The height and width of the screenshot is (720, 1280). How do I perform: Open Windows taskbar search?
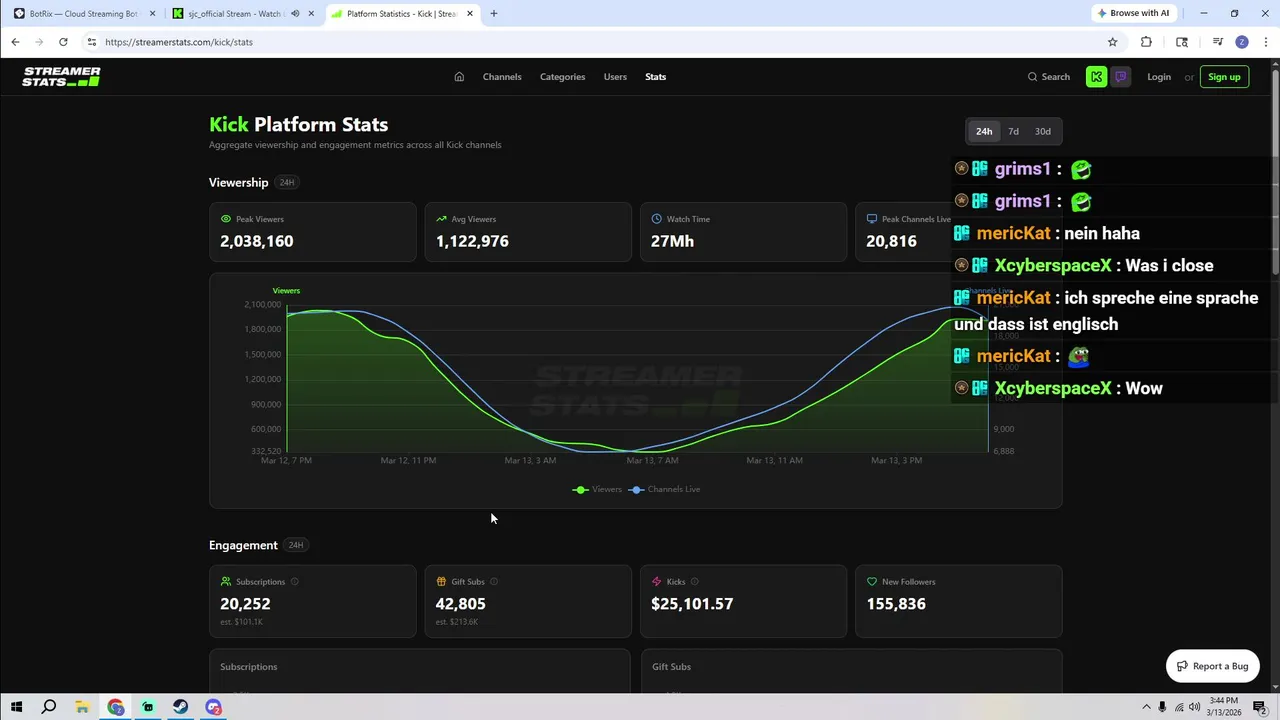pyautogui.click(x=49, y=707)
